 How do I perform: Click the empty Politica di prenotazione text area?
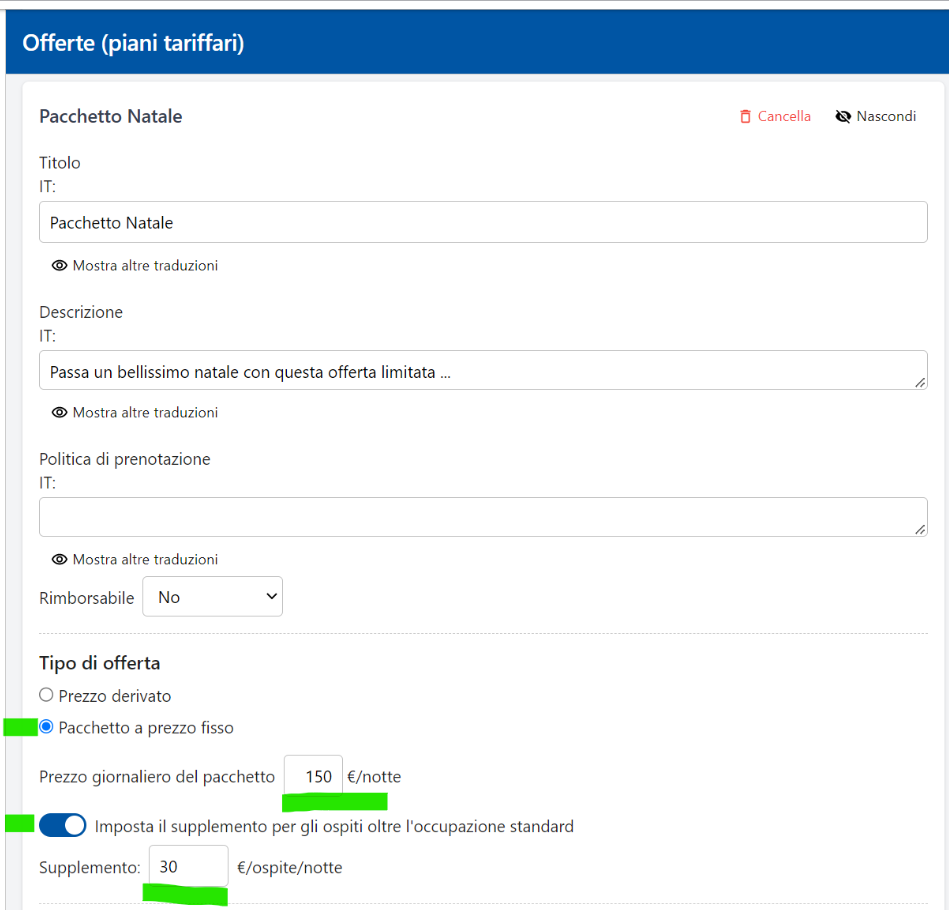click(483, 517)
